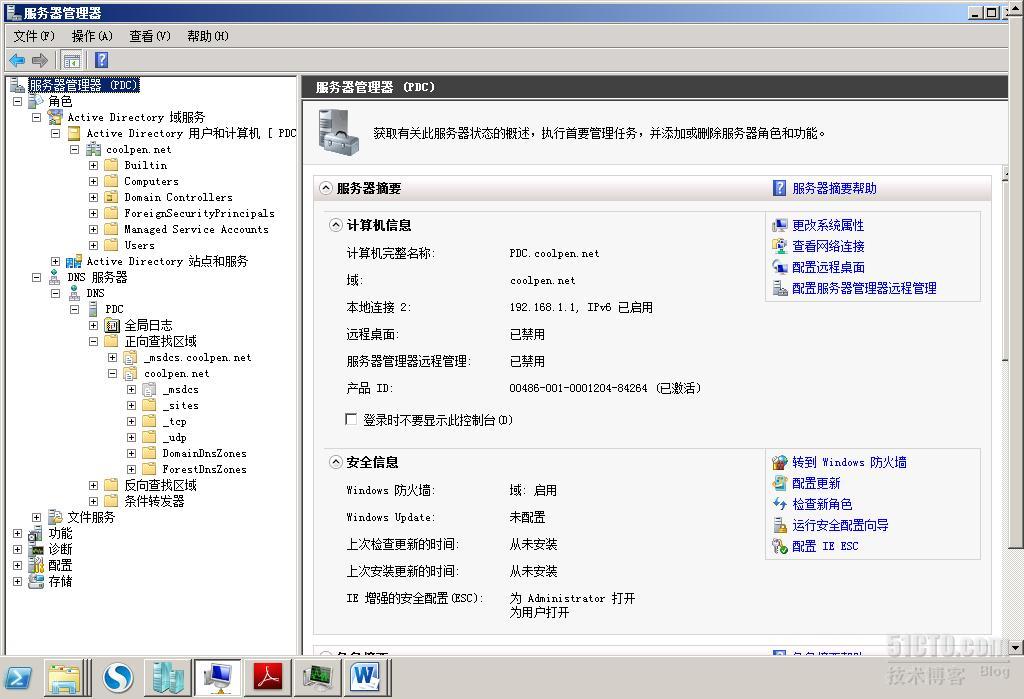This screenshot has height=699, width=1024.
Task: Click the DNS 服务器 role icon
Action: click(x=55, y=277)
